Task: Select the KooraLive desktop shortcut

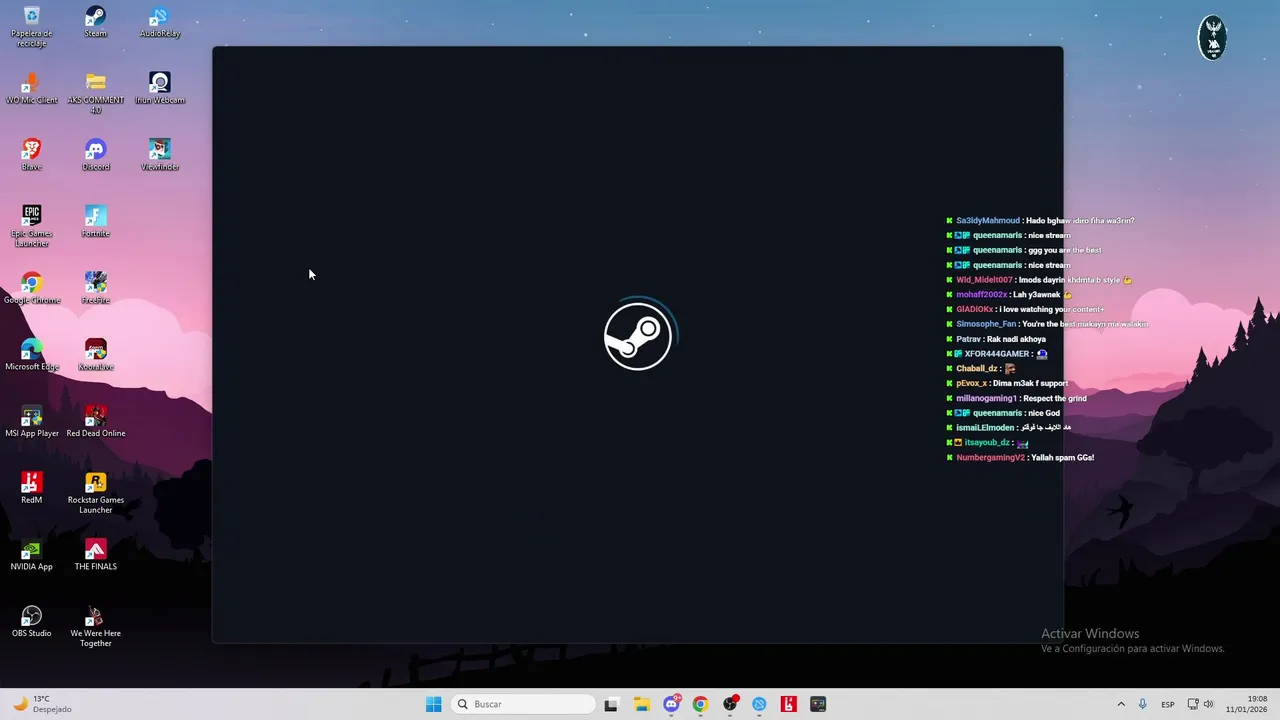Action: pos(95,355)
